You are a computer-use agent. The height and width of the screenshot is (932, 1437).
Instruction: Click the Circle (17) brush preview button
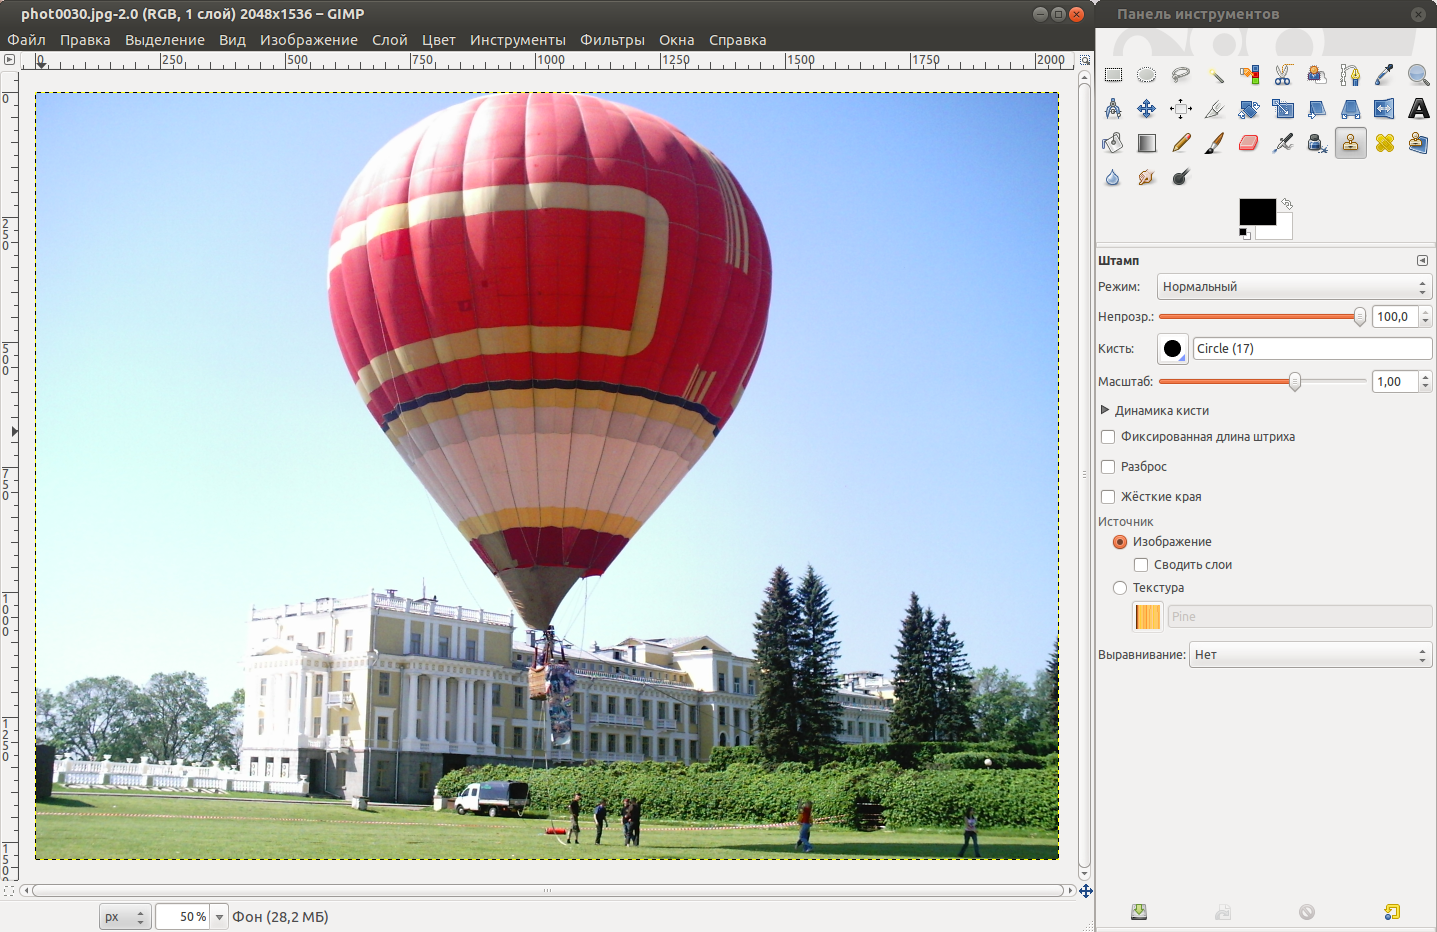pos(1172,349)
